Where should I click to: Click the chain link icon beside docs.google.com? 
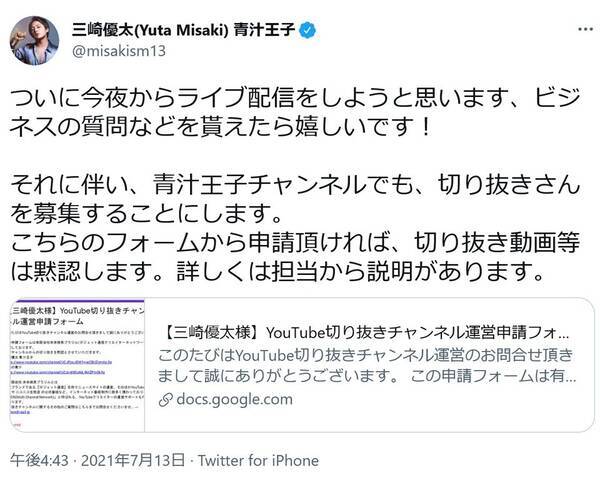pos(165,400)
